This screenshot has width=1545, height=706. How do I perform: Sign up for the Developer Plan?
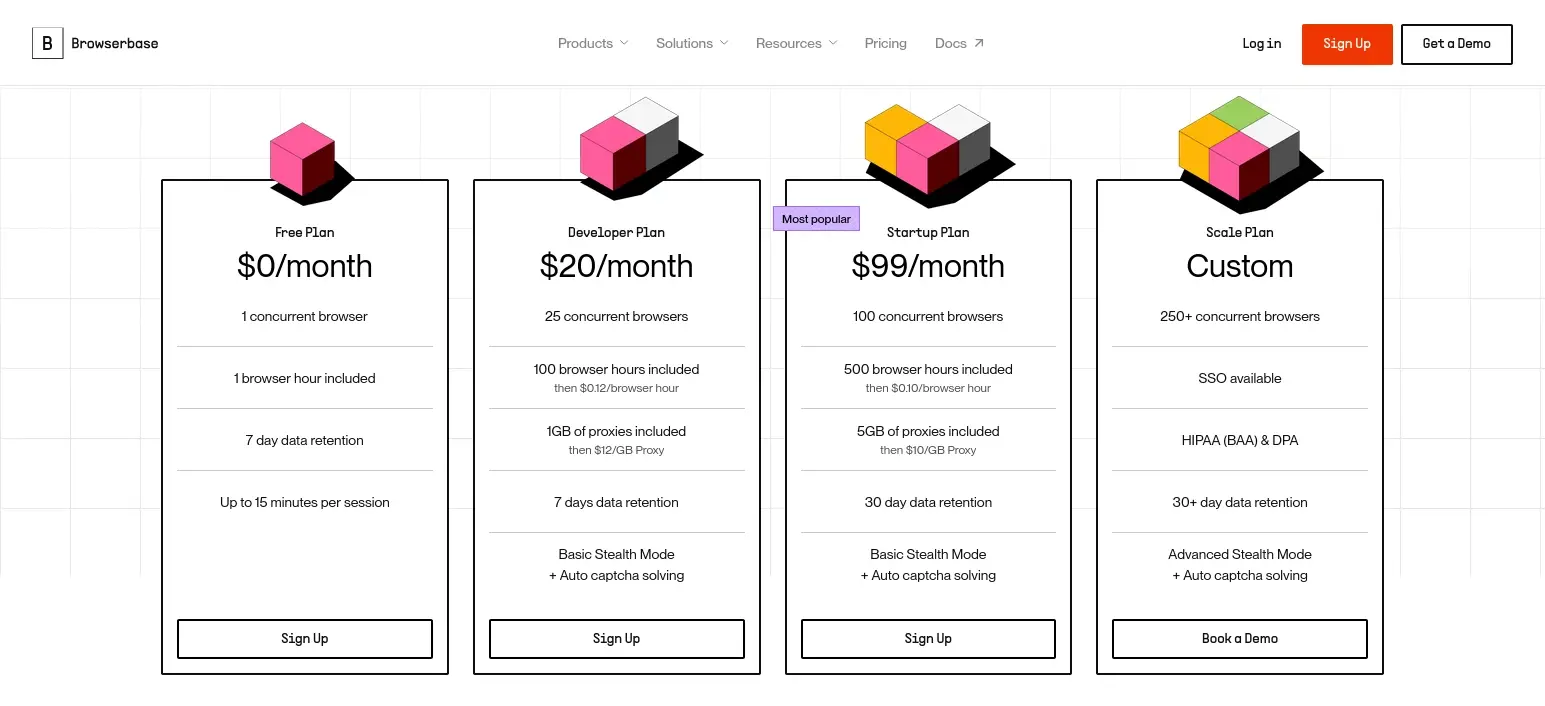(617, 639)
